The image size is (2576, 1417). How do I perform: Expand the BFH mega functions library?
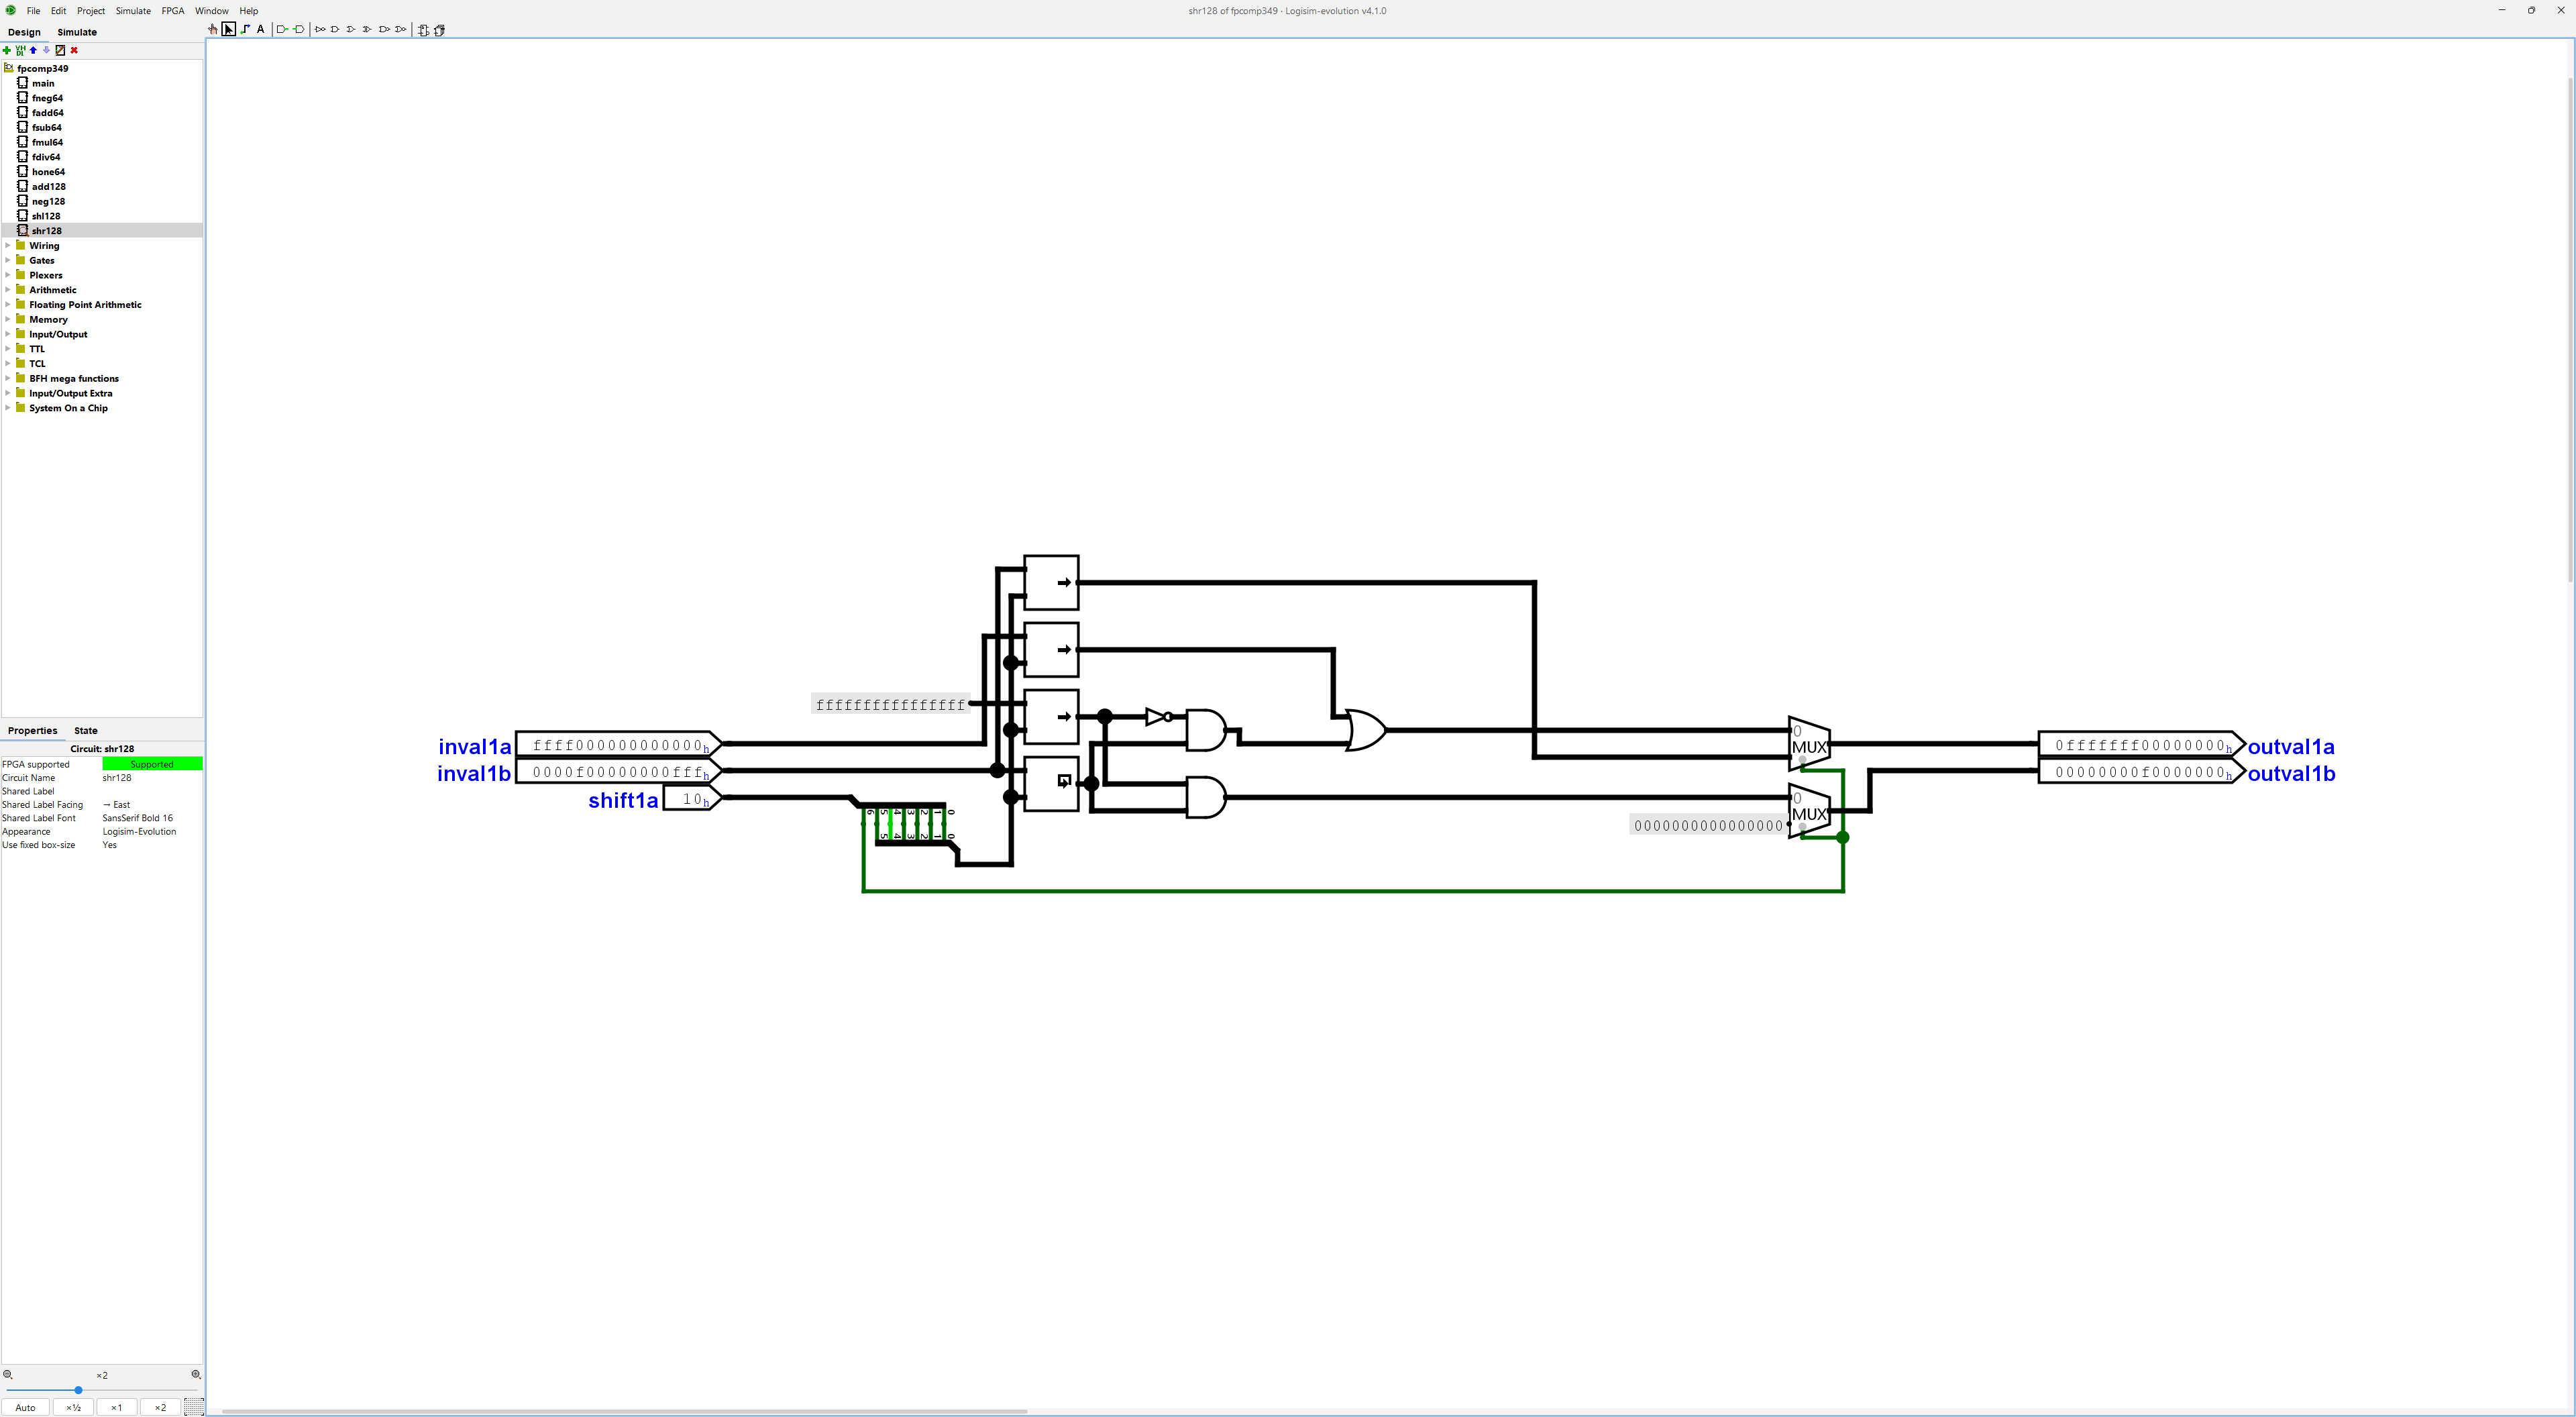8,378
